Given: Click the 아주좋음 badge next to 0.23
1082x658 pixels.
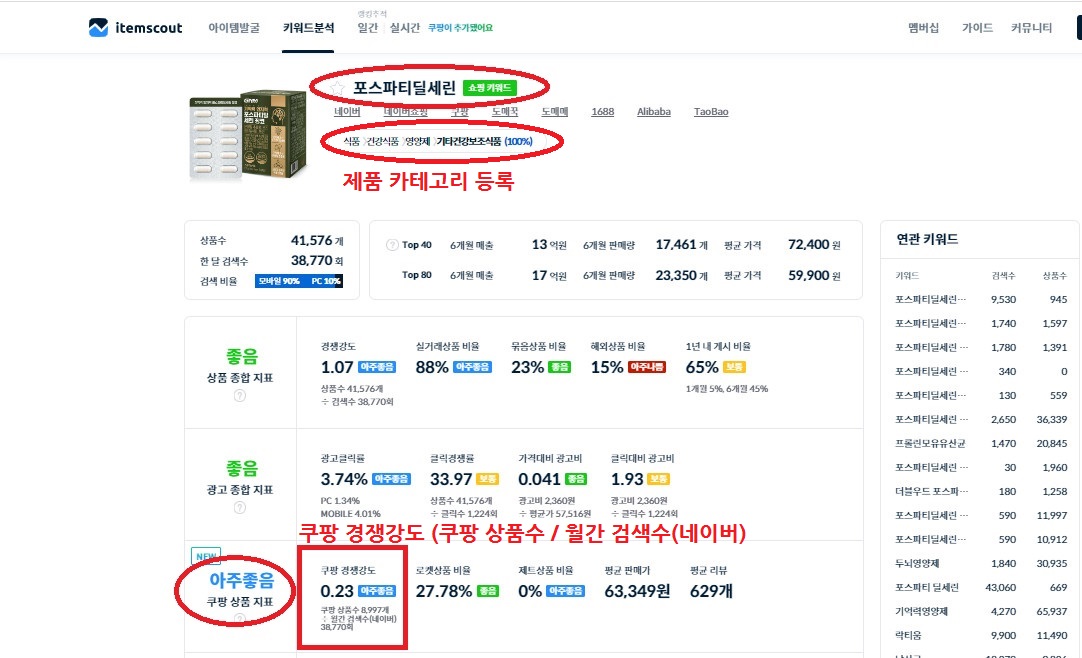Looking at the screenshot, I should pos(377,591).
